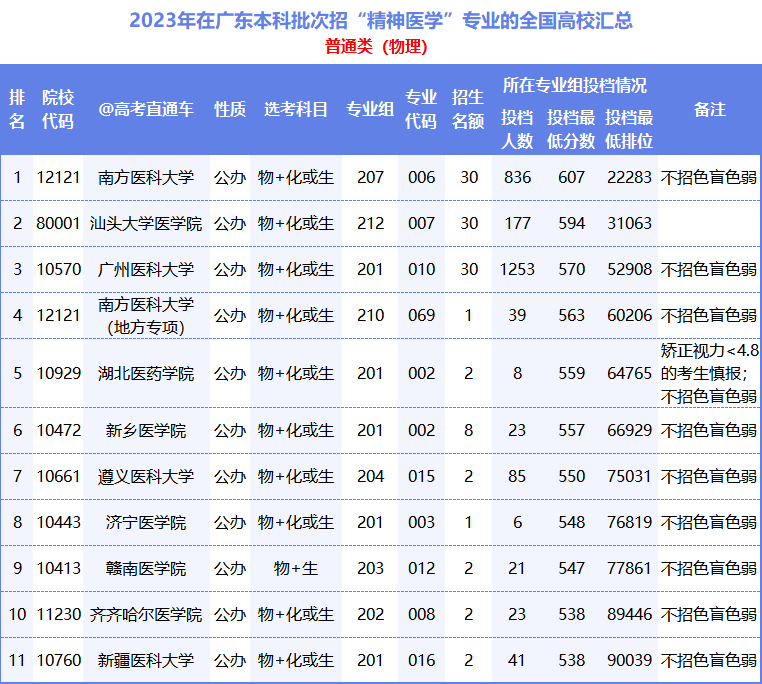Click the lowest score '547'
This screenshot has width=762, height=684.
572,568
